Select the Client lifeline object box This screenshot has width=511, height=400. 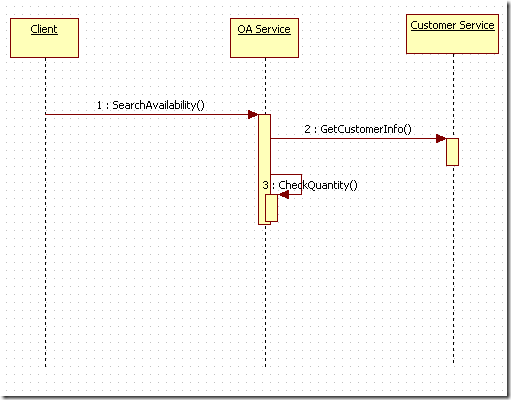click(x=44, y=38)
